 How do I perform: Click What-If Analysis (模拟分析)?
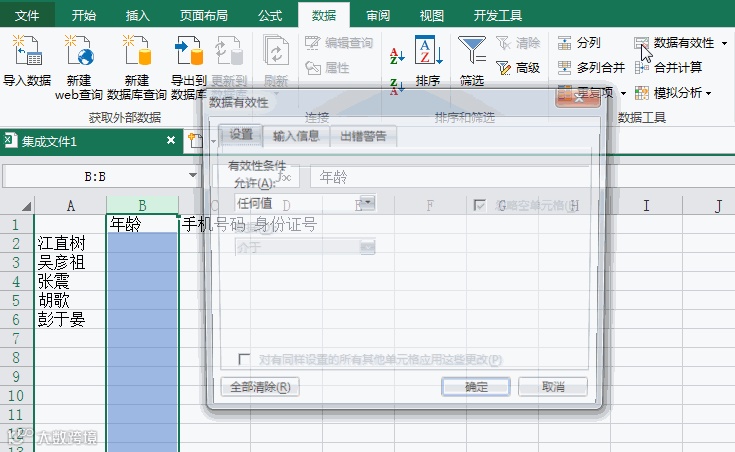668,93
